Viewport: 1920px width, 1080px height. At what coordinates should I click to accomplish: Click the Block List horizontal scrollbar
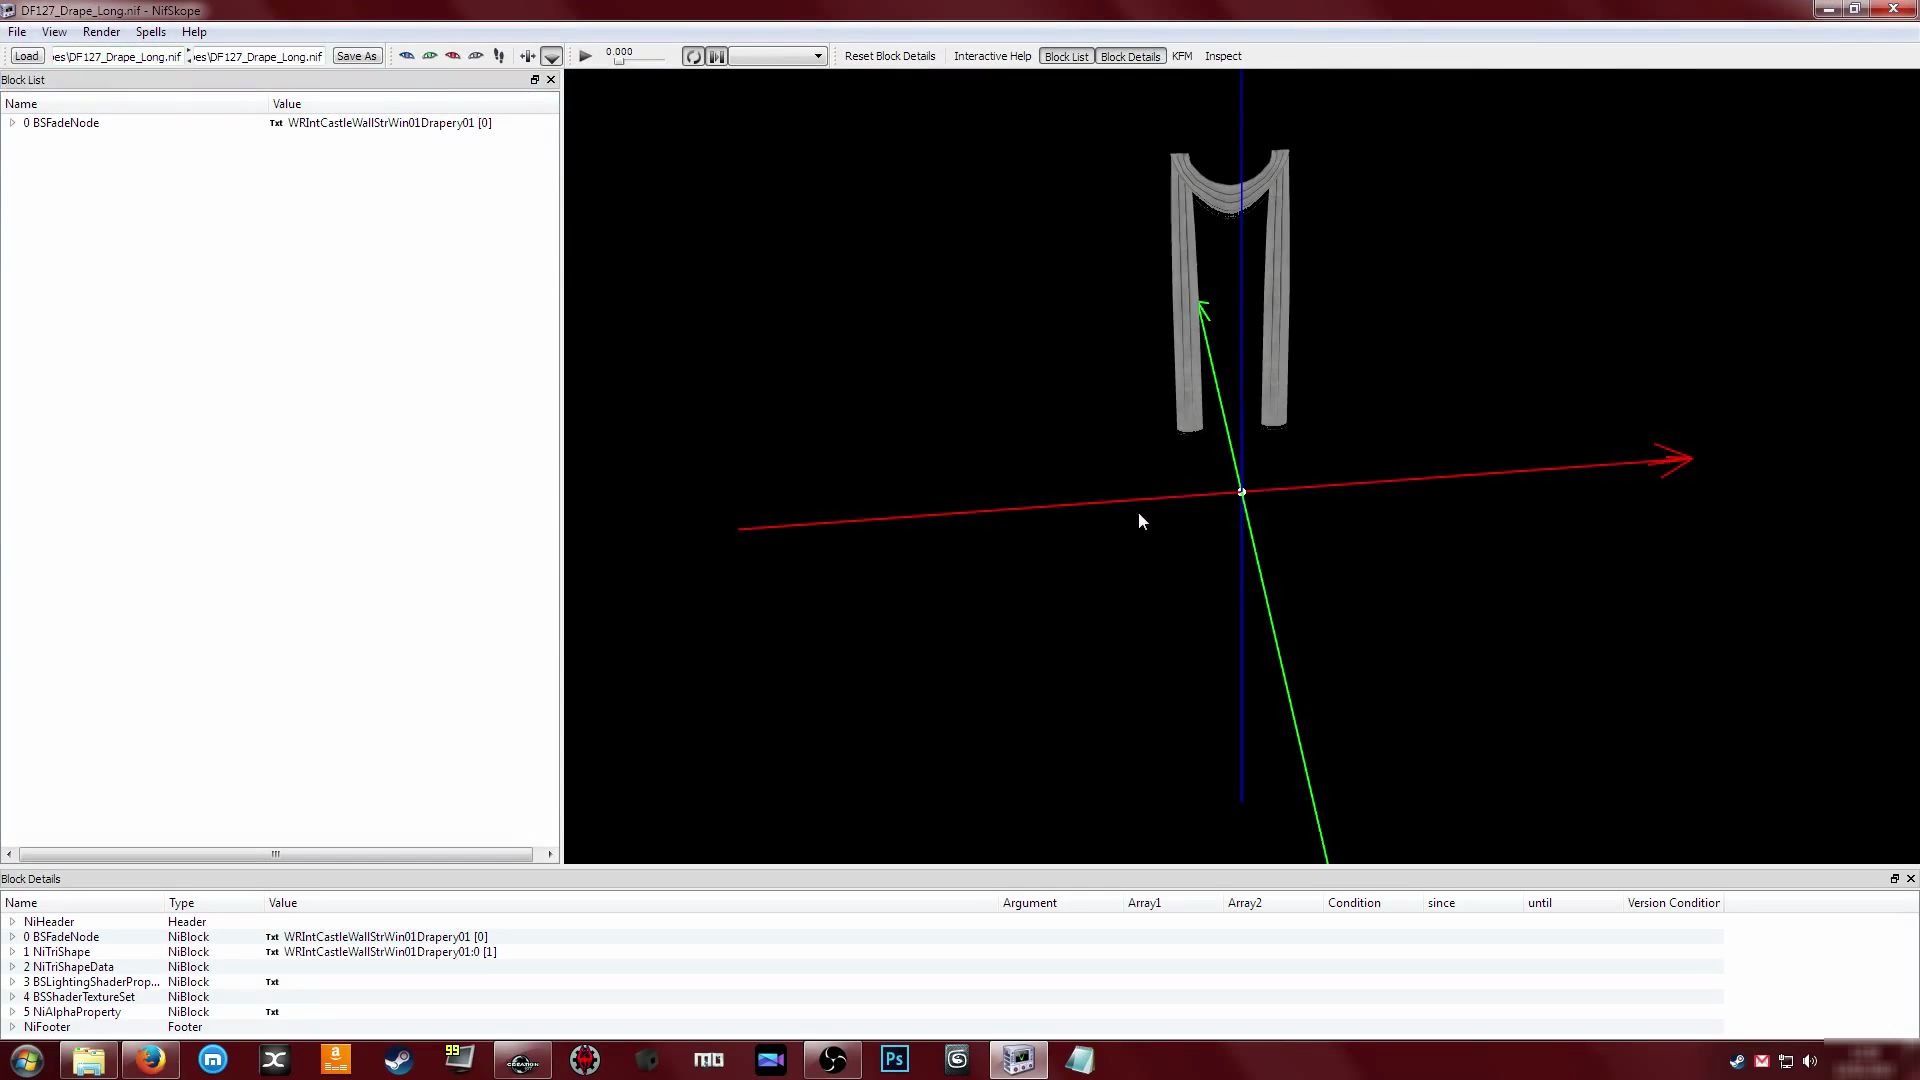(275, 854)
